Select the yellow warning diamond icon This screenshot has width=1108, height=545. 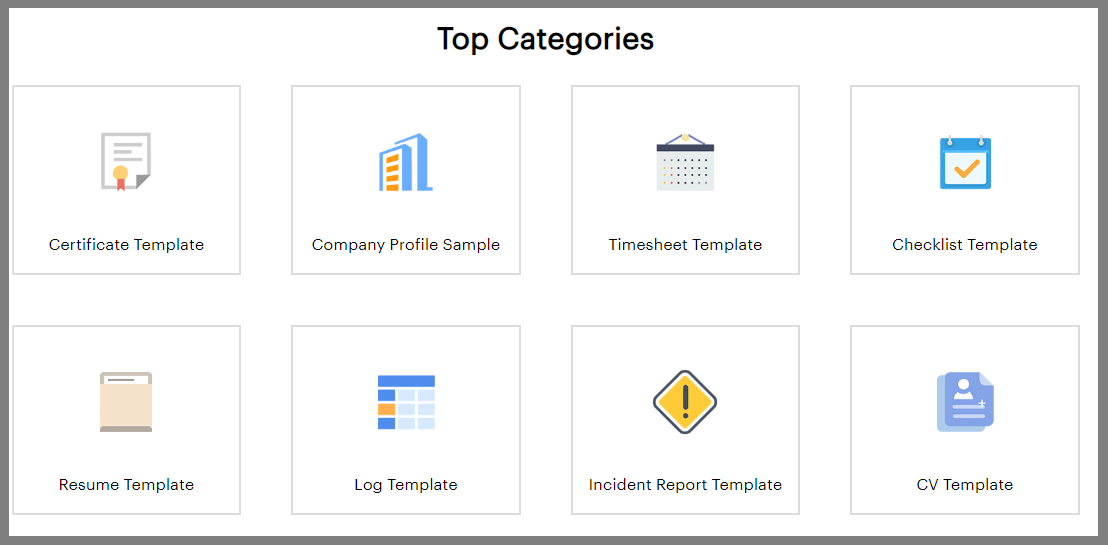tap(685, 402)
